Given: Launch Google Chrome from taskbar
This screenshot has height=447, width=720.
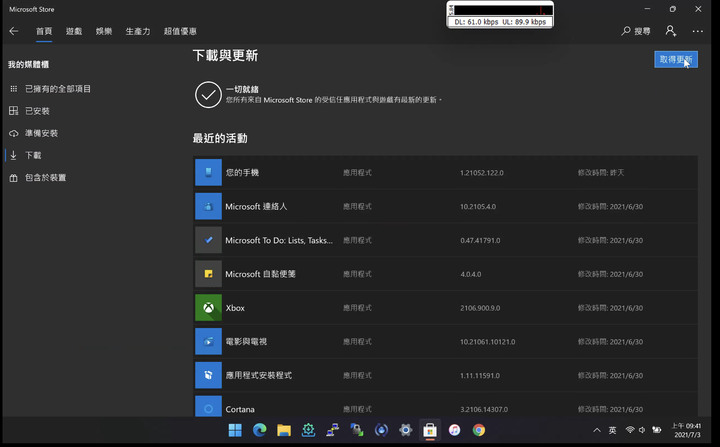Looking at the screenshot, I should coord(478,430).
